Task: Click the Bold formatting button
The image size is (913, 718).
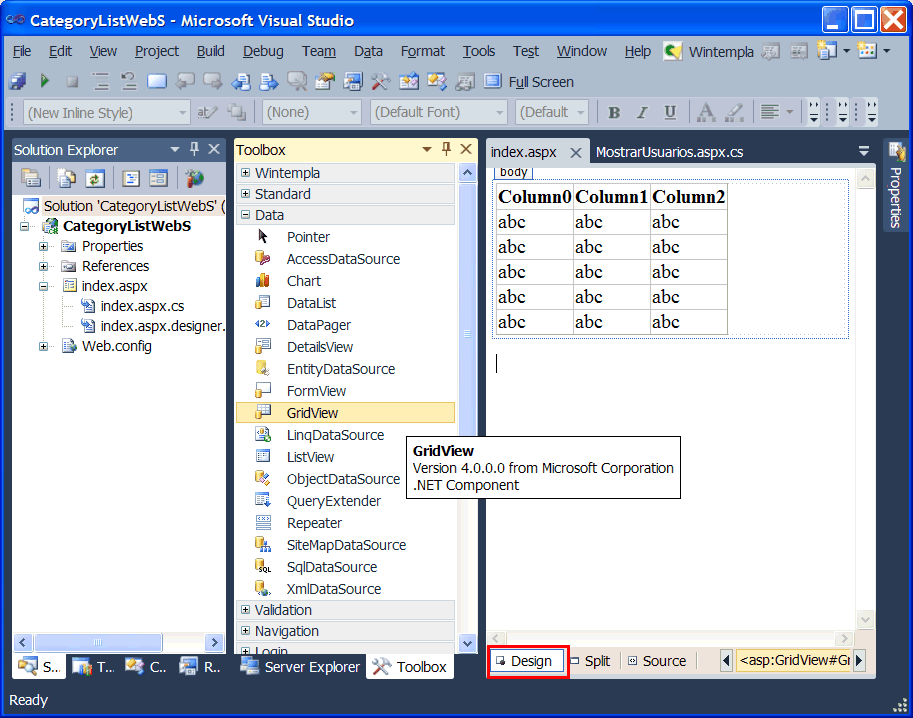Action: coord(614,112)
